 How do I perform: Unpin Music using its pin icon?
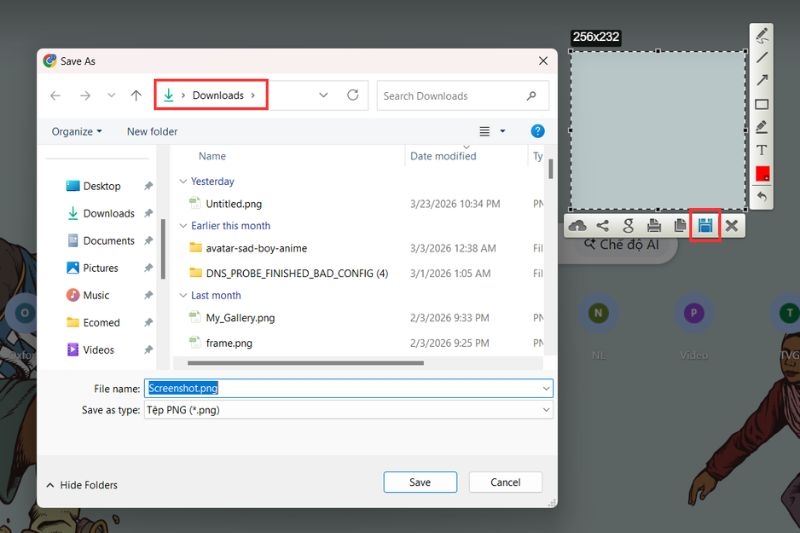(148, 295)
